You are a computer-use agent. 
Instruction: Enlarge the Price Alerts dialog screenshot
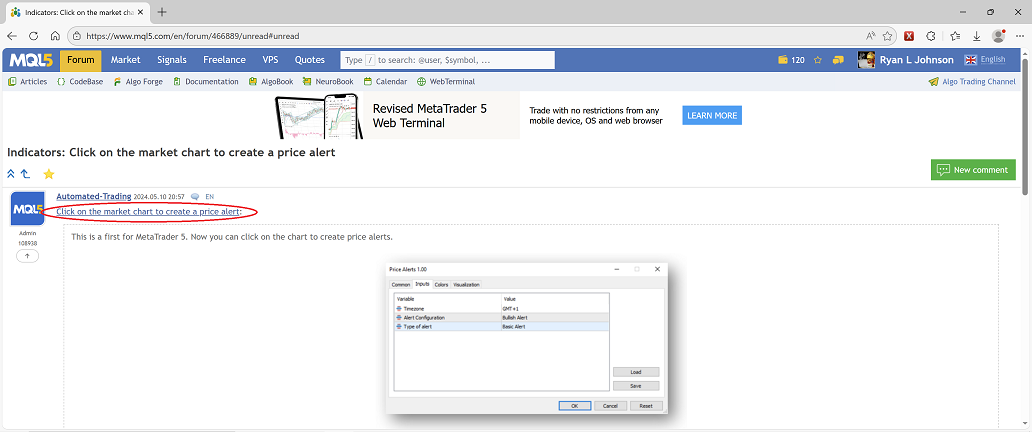tap(527, 338)
